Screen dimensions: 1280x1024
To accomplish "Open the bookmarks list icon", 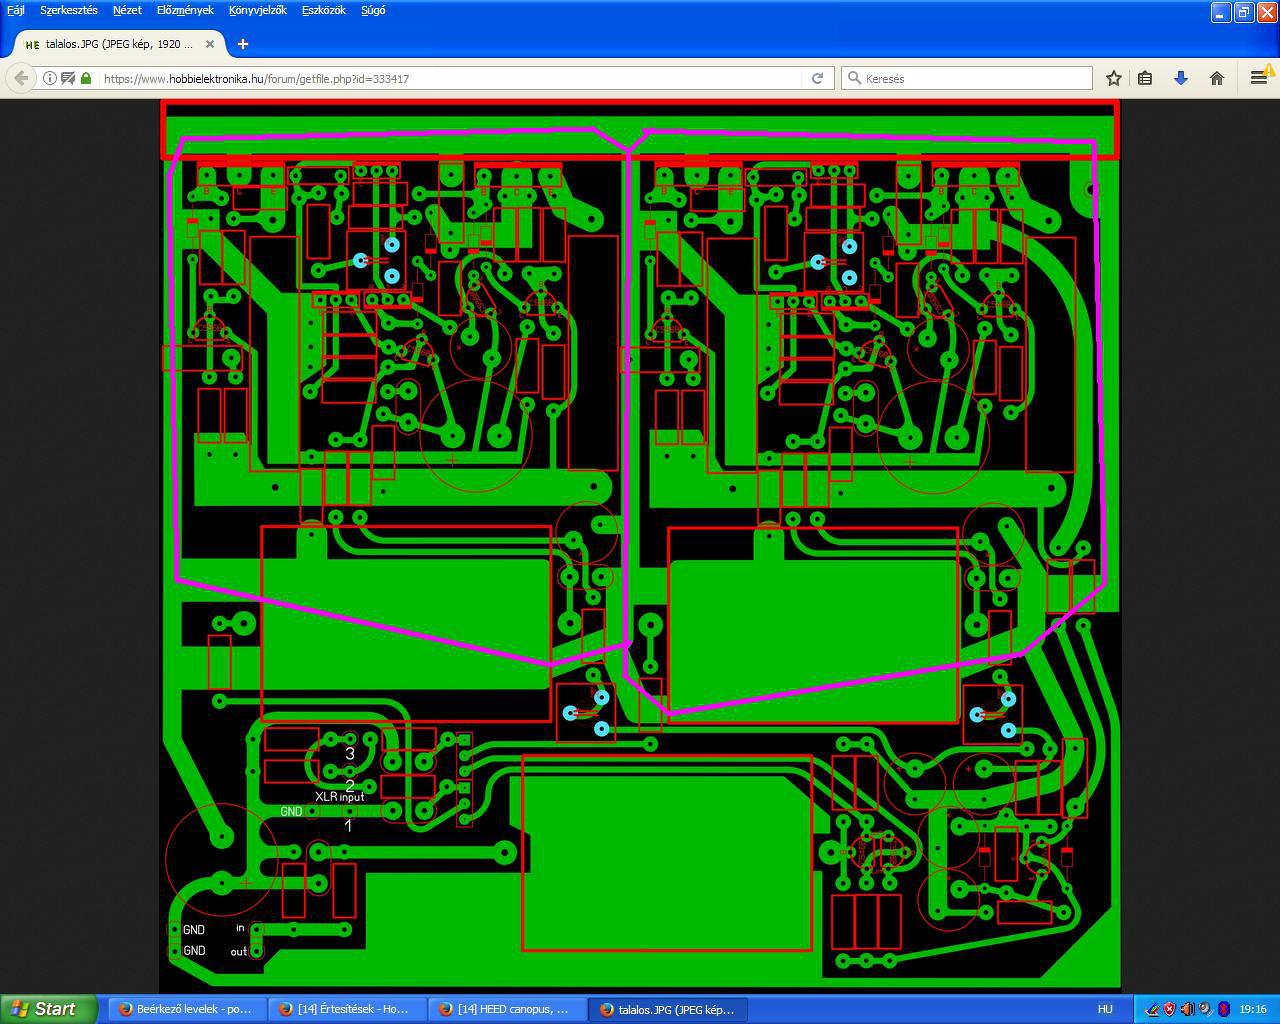I will coord(1146,78).
